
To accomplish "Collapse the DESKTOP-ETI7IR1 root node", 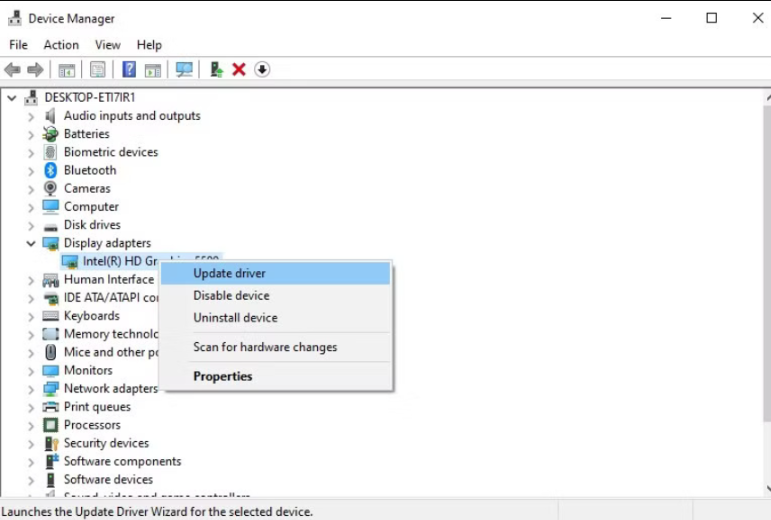I will tap(12, 97).
